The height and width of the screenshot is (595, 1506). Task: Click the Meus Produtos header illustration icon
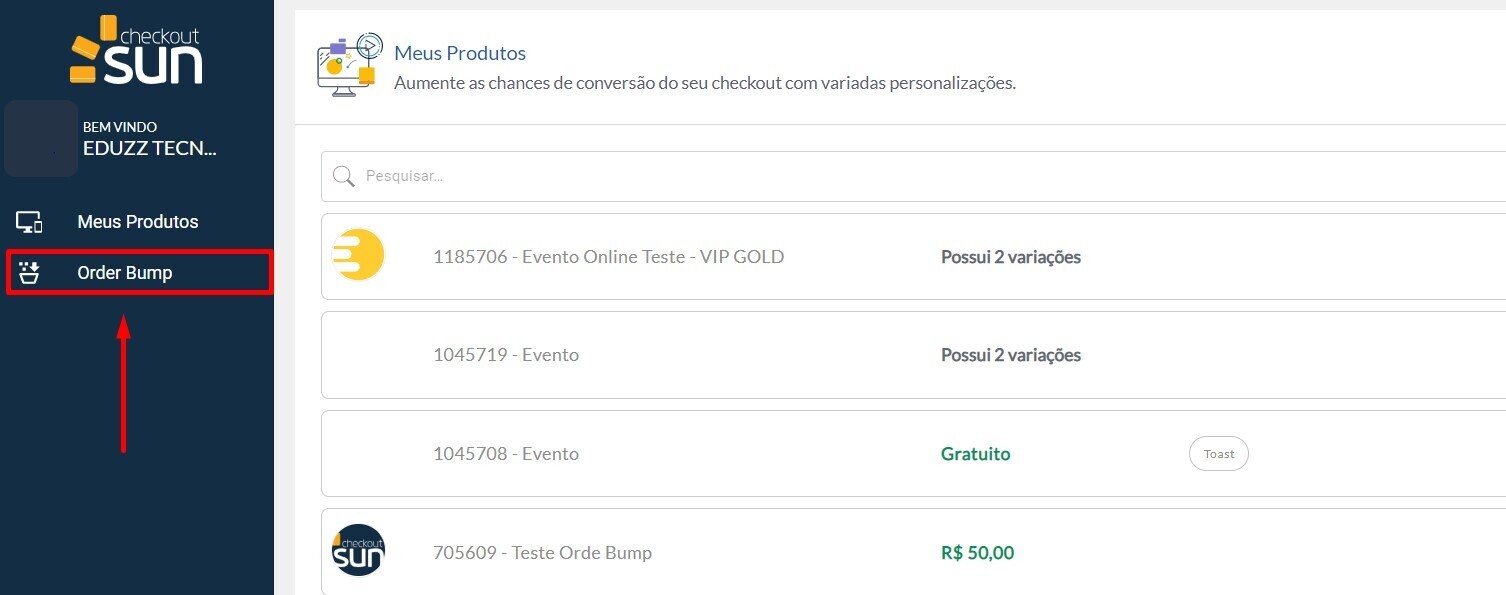click(347, 65)
